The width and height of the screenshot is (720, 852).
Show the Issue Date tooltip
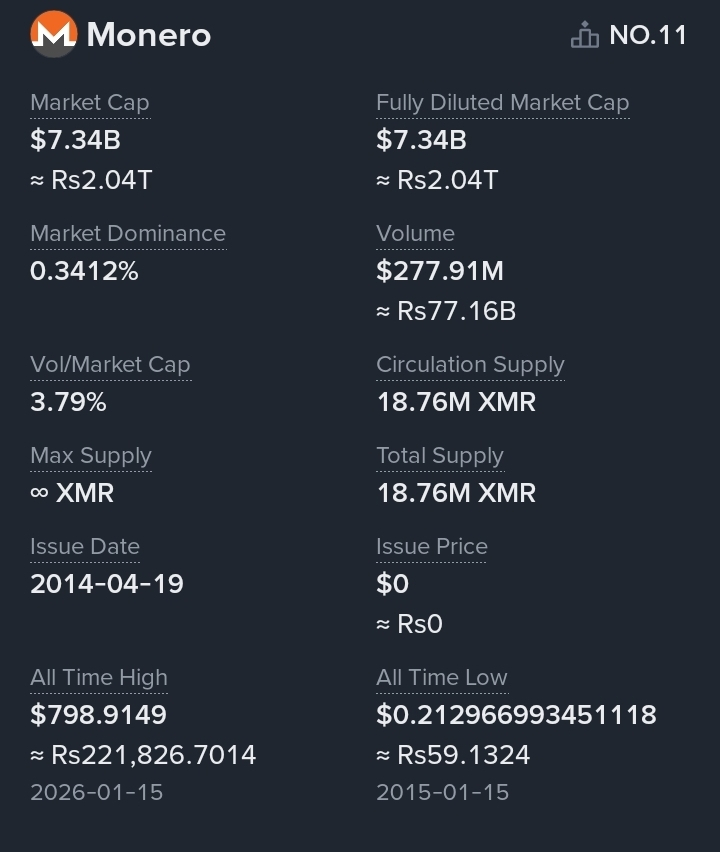(x=85, y=547)
